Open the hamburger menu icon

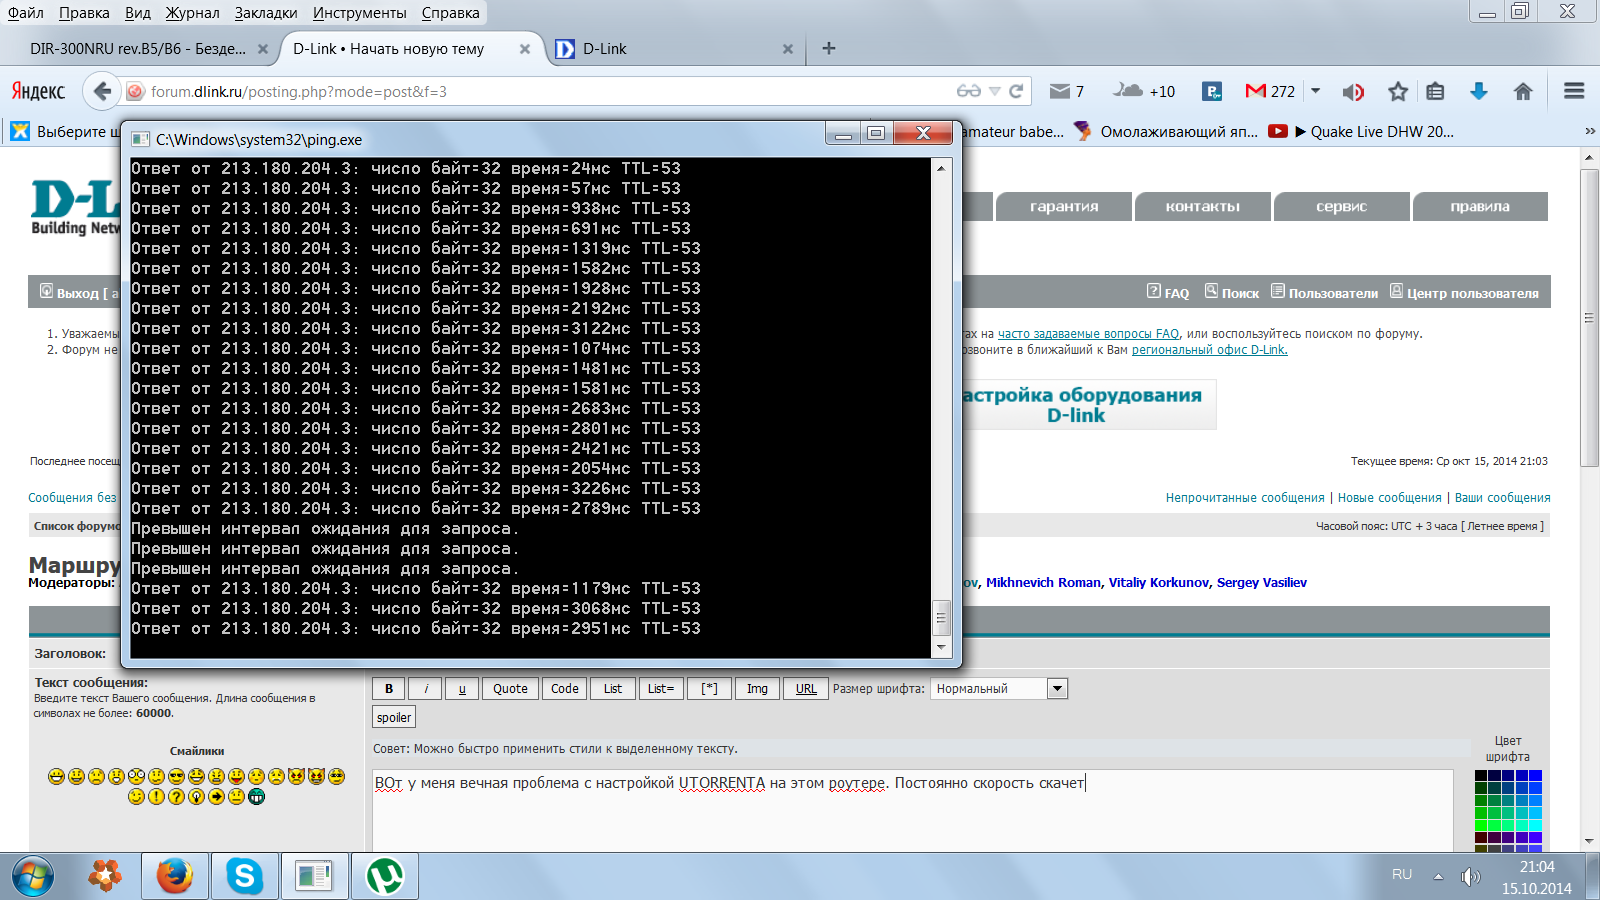coord(1574,91)
